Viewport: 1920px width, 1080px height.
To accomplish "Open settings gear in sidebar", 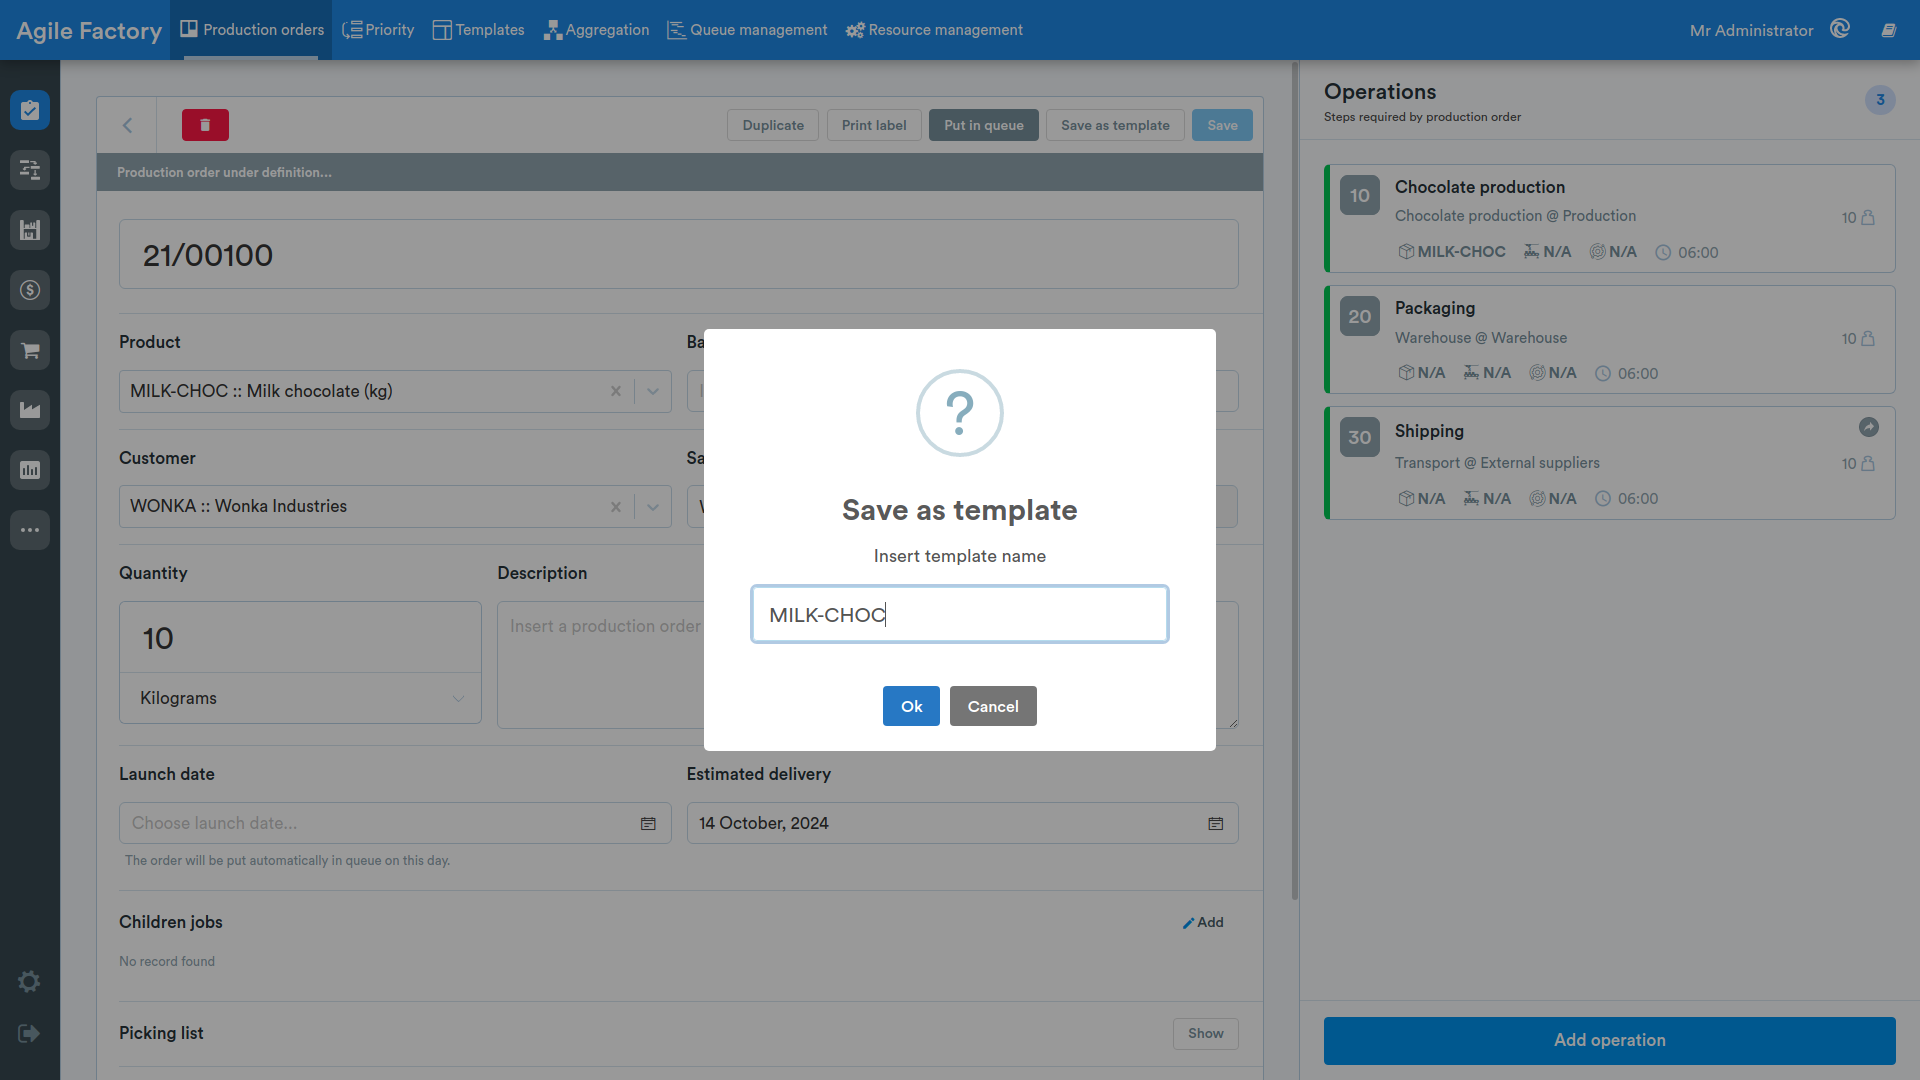I will (x=29, y=982).
